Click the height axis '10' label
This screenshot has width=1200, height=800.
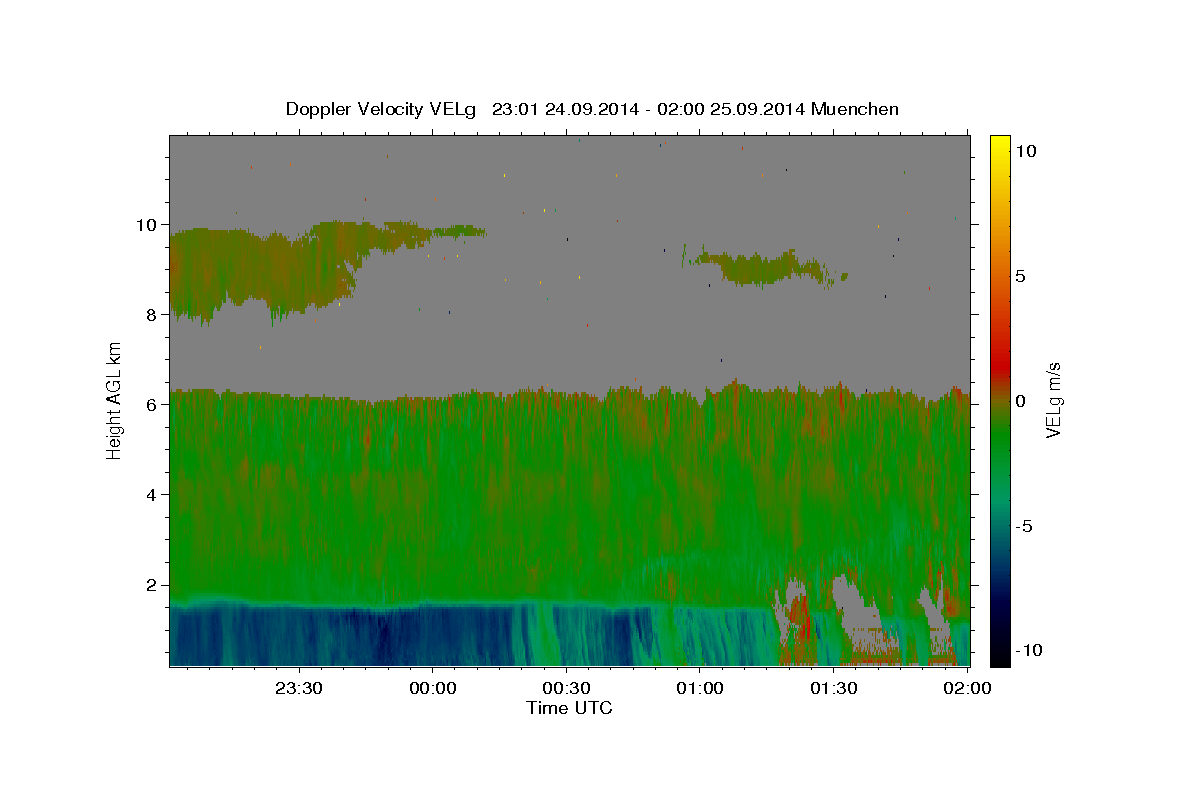click(149, 224)
